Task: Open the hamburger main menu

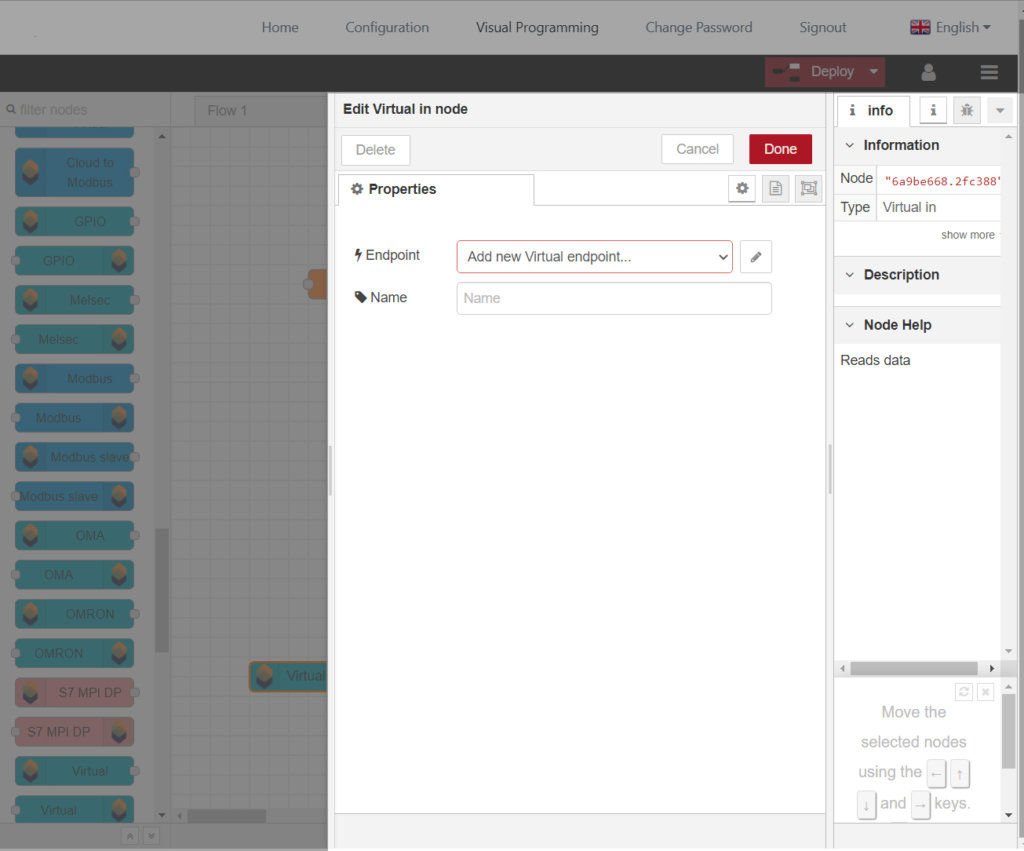Action: click(989, 72)
